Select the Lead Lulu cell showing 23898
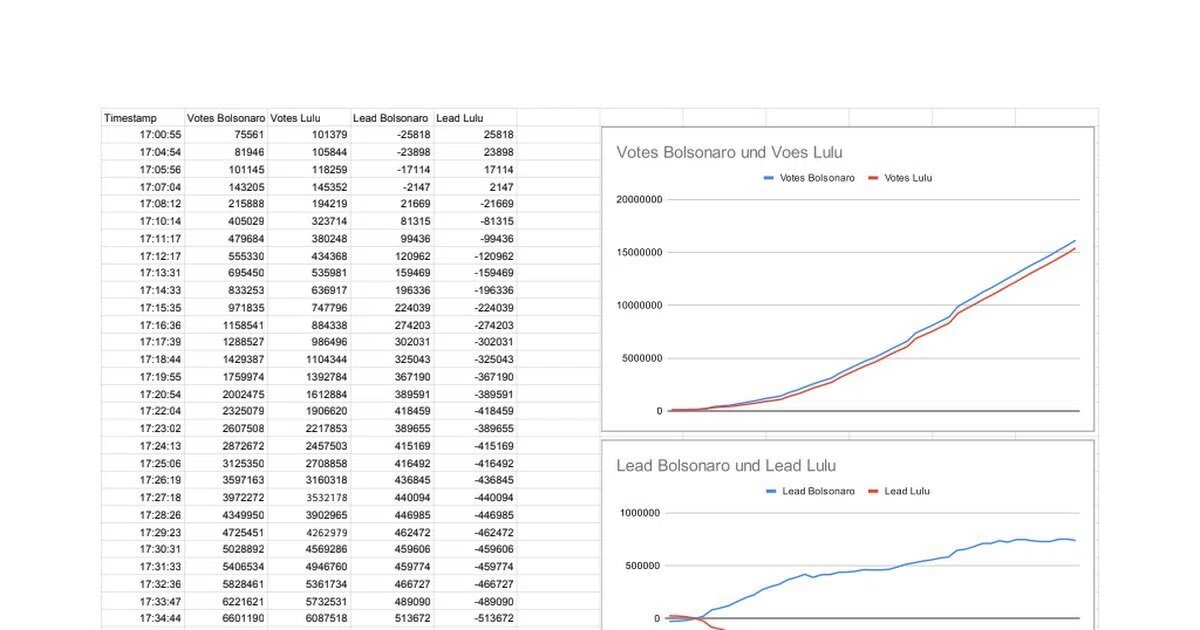This screenshot has width=1200, height=630. click(475, 152)
